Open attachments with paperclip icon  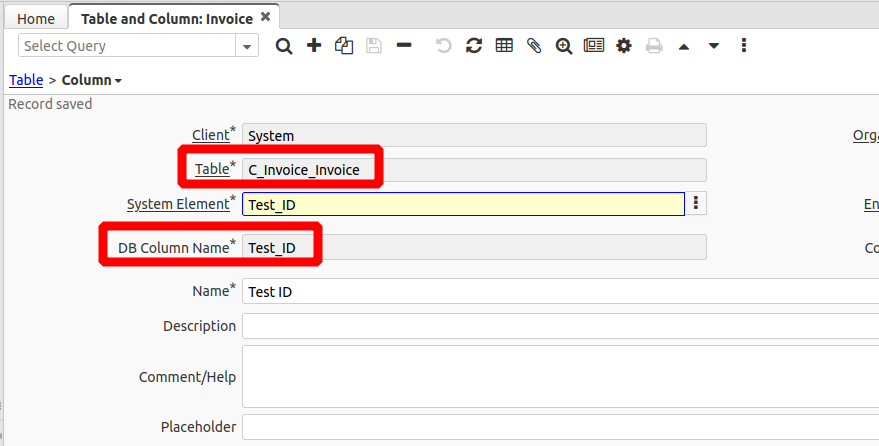534,46
